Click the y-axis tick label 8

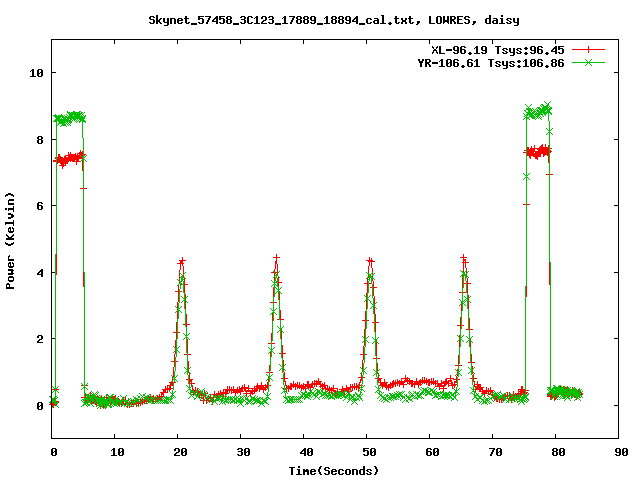pyautogui.click(x=40, y=140)
